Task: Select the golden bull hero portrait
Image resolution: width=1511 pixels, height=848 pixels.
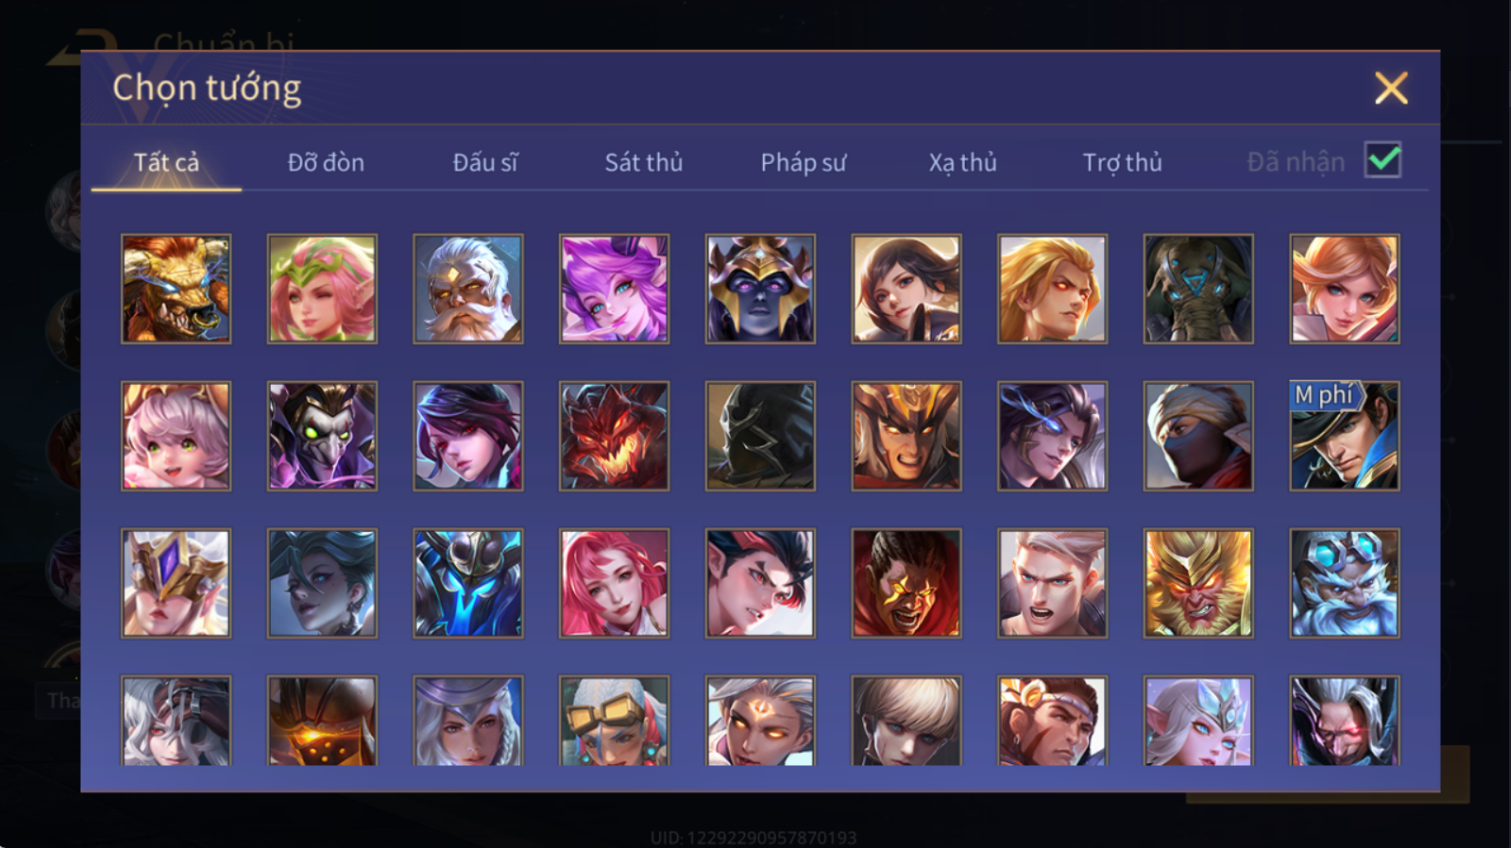Action: [176, 289]
